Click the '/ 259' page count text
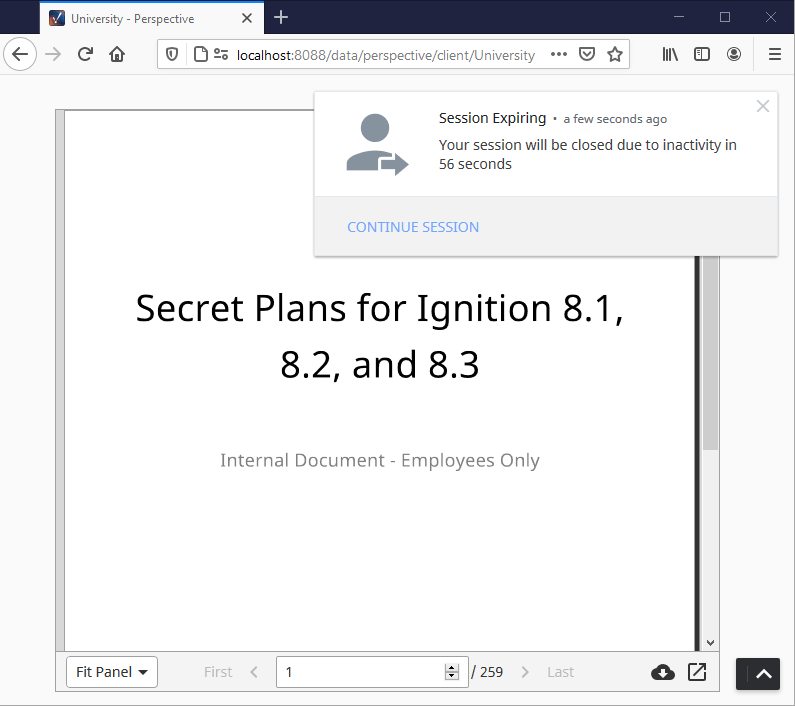Viewport: 795px width, 706px height. click(x=487, y=672)
